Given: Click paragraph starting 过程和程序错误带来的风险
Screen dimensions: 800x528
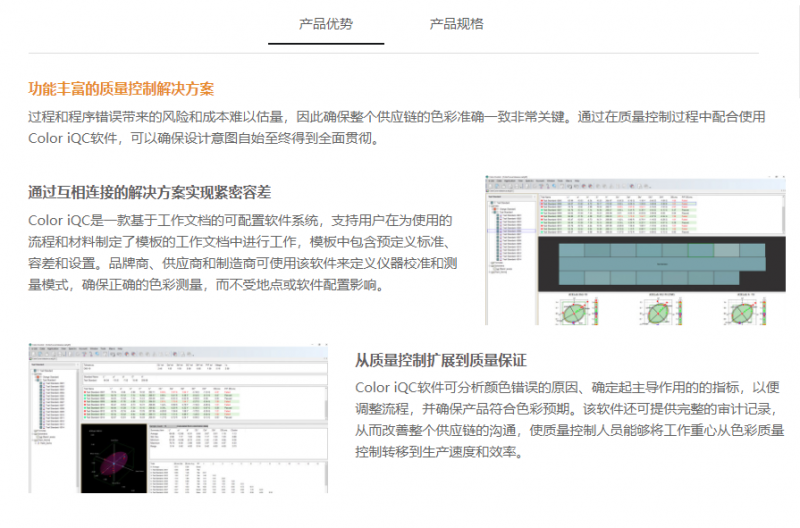Looking at the screenshot, I should [x=396, y=128].
